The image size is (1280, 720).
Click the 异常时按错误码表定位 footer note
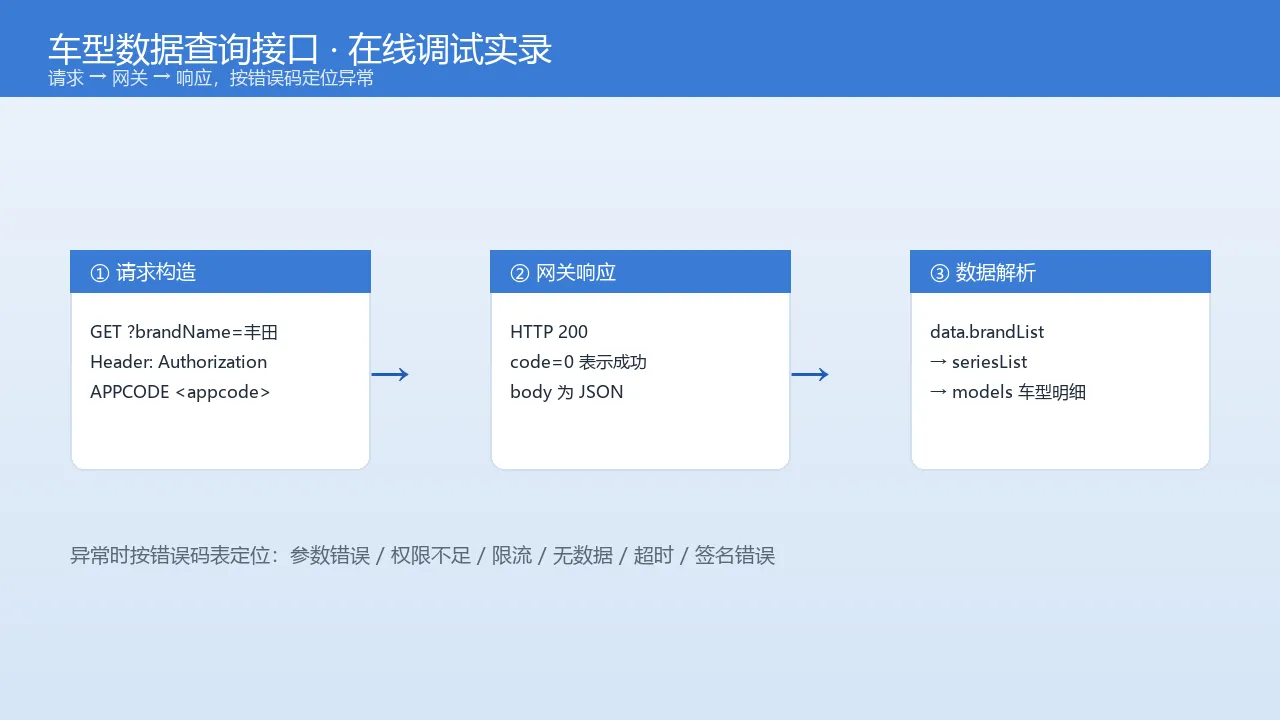(x=422, y=555)
